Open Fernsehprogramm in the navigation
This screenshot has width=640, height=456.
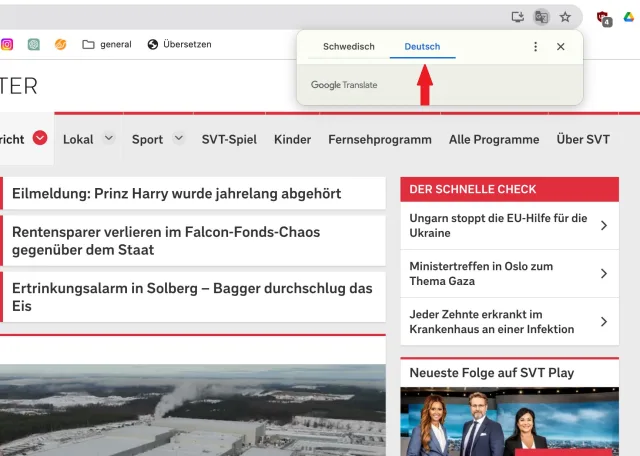(380, 140)
